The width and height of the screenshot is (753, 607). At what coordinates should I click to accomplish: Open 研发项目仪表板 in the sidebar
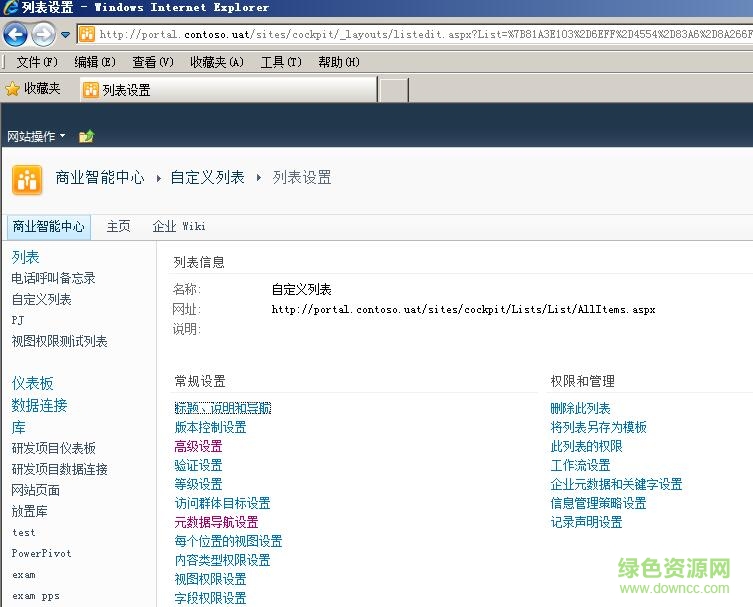click(53, 448)
